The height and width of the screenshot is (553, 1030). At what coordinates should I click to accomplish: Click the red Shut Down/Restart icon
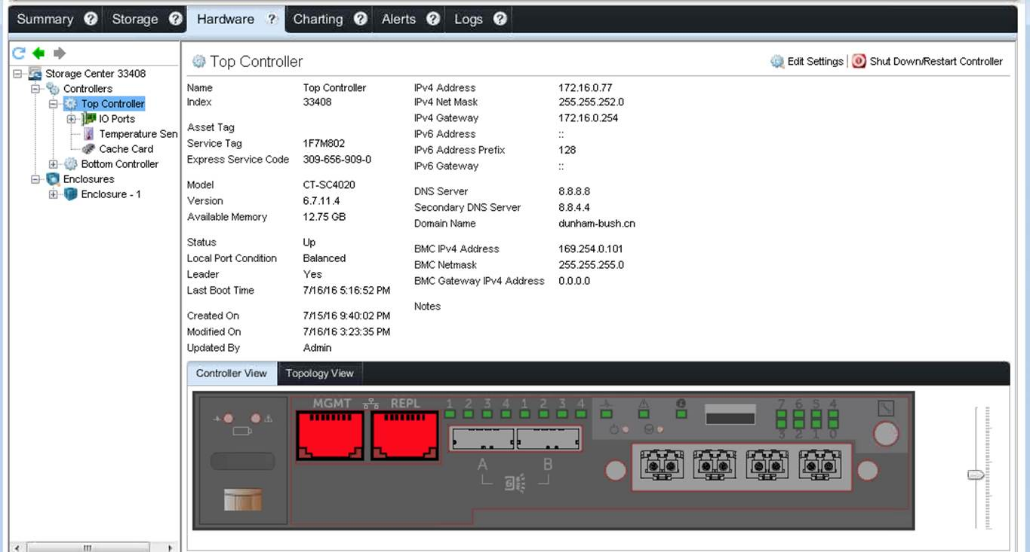click(x=859, y=61)
